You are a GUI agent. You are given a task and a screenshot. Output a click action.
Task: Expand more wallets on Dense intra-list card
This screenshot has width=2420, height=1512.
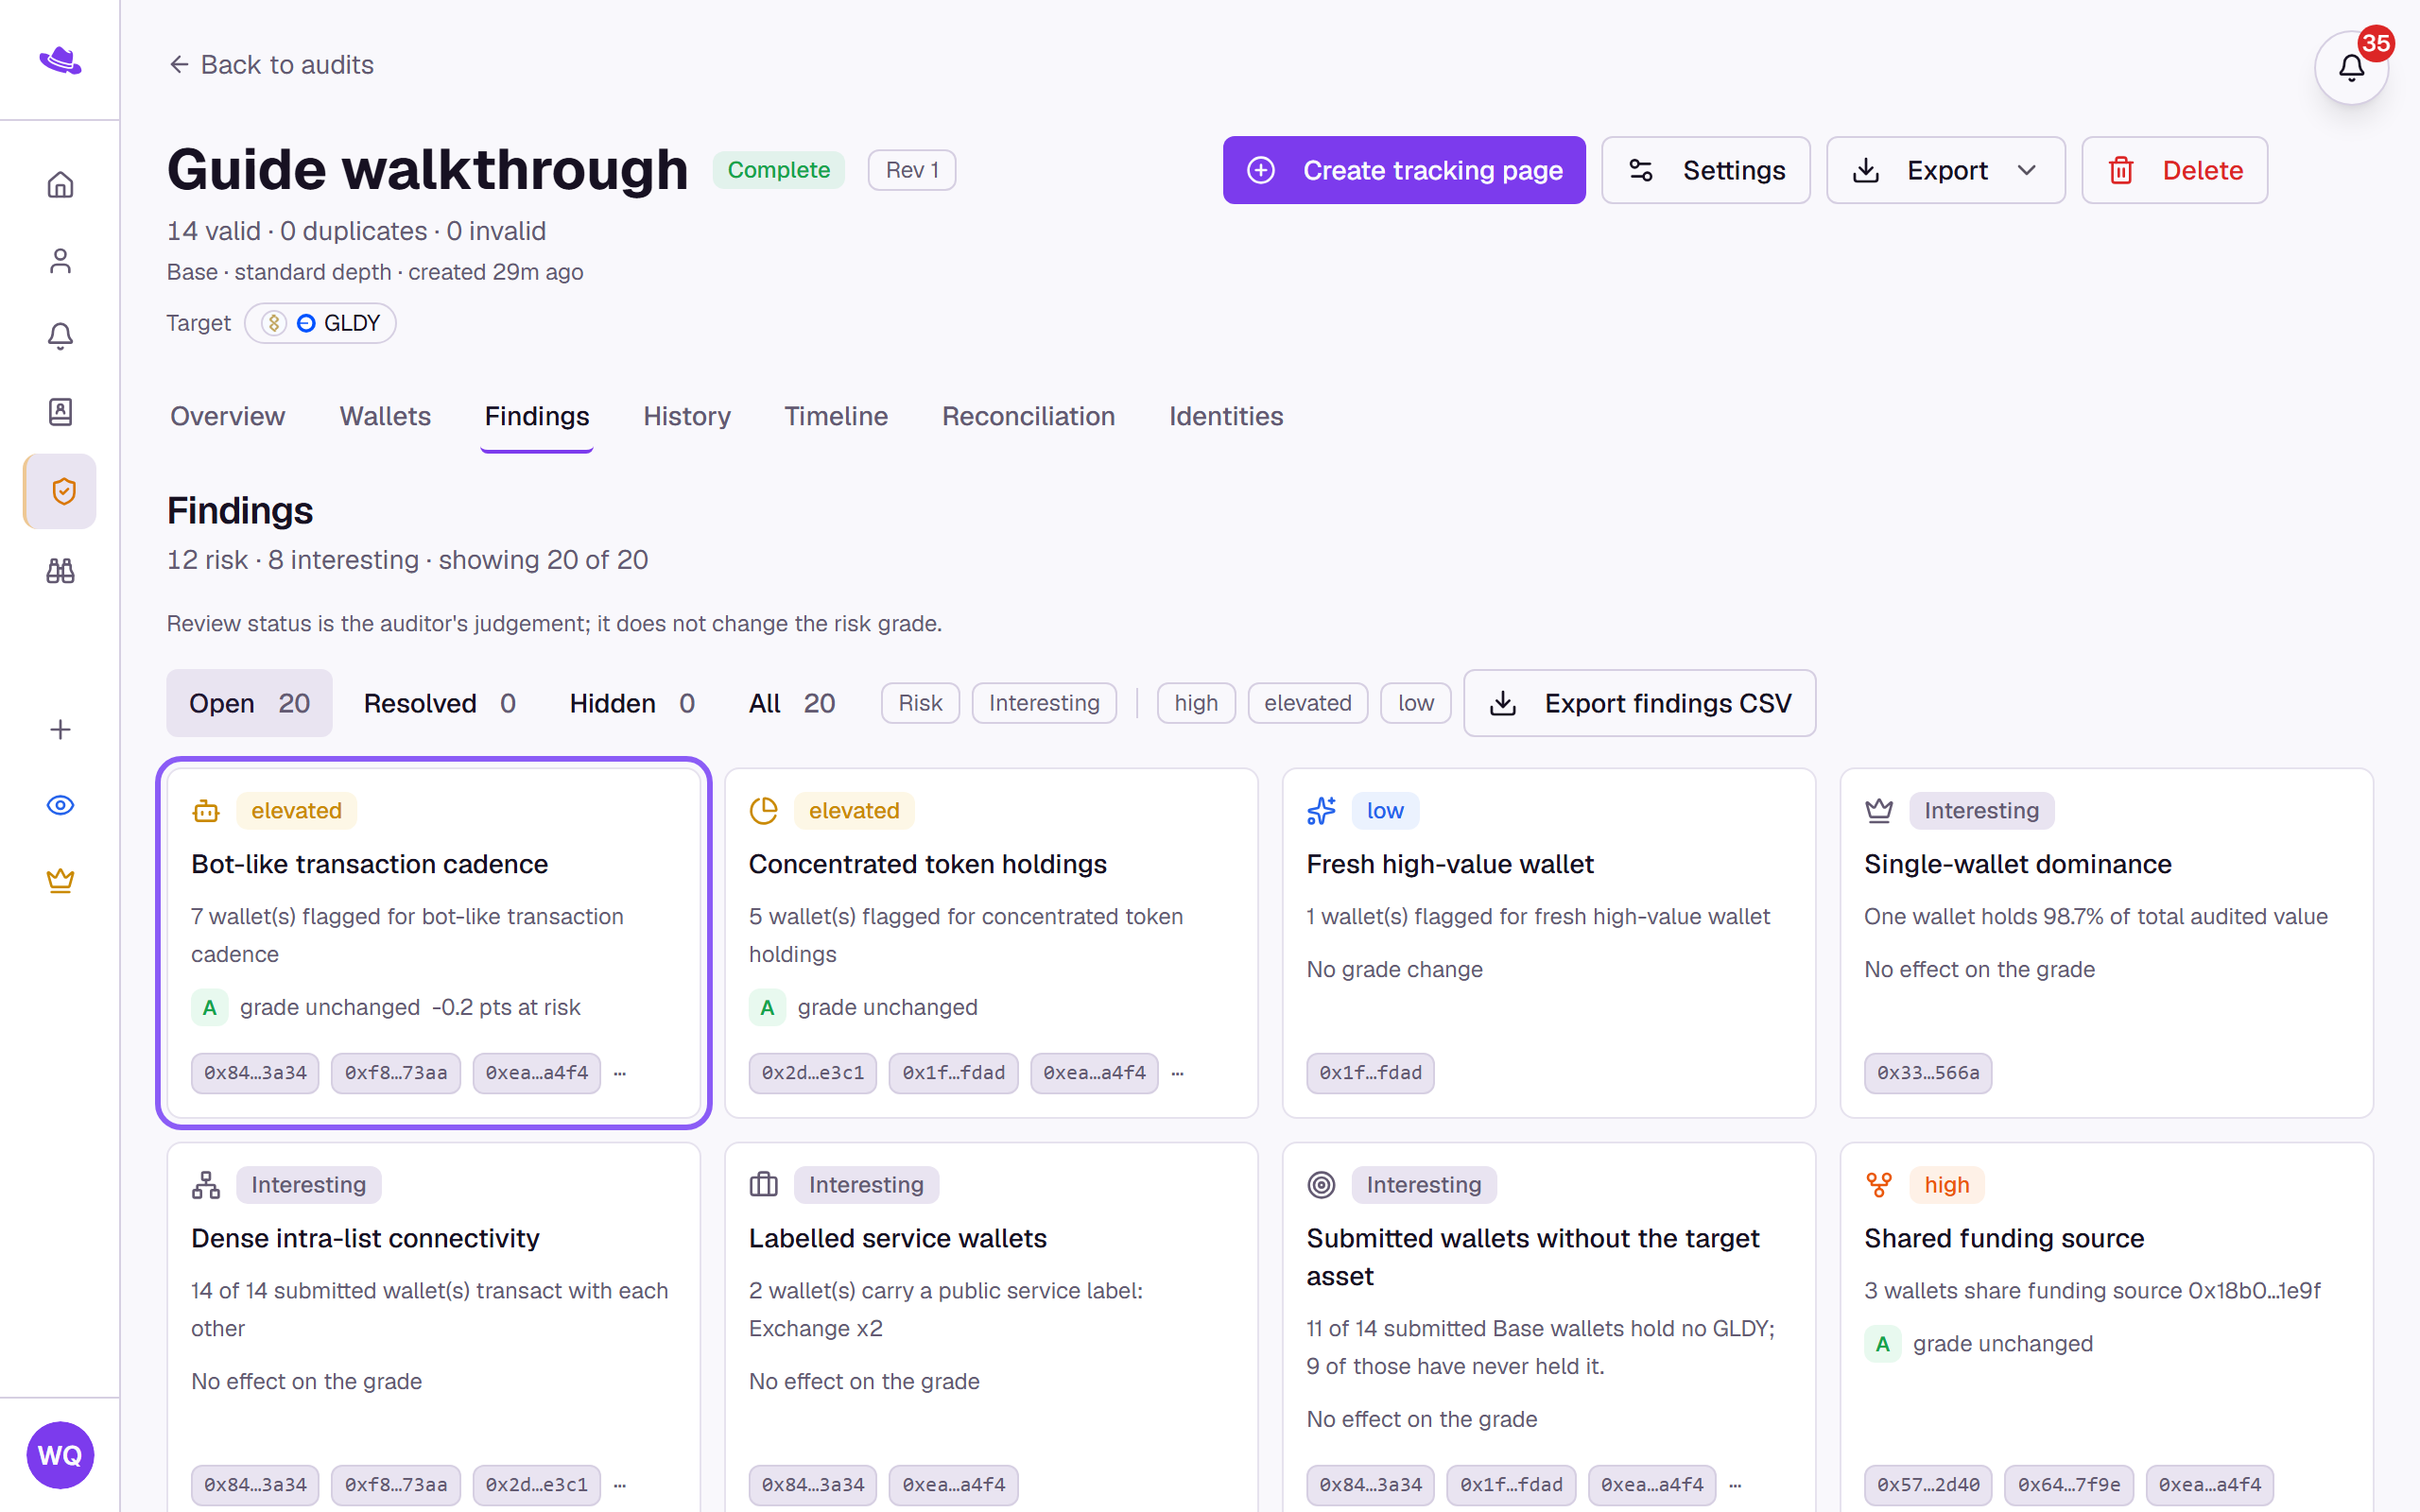[x=620, y=1485]
